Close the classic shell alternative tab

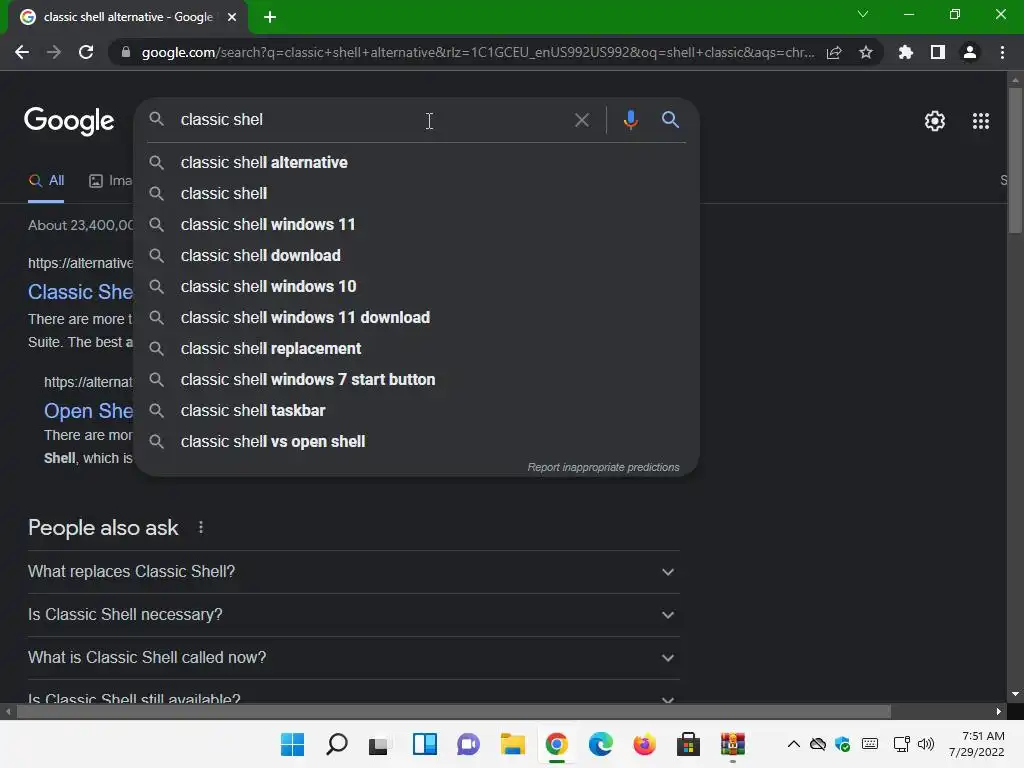[x=232, y=17]
